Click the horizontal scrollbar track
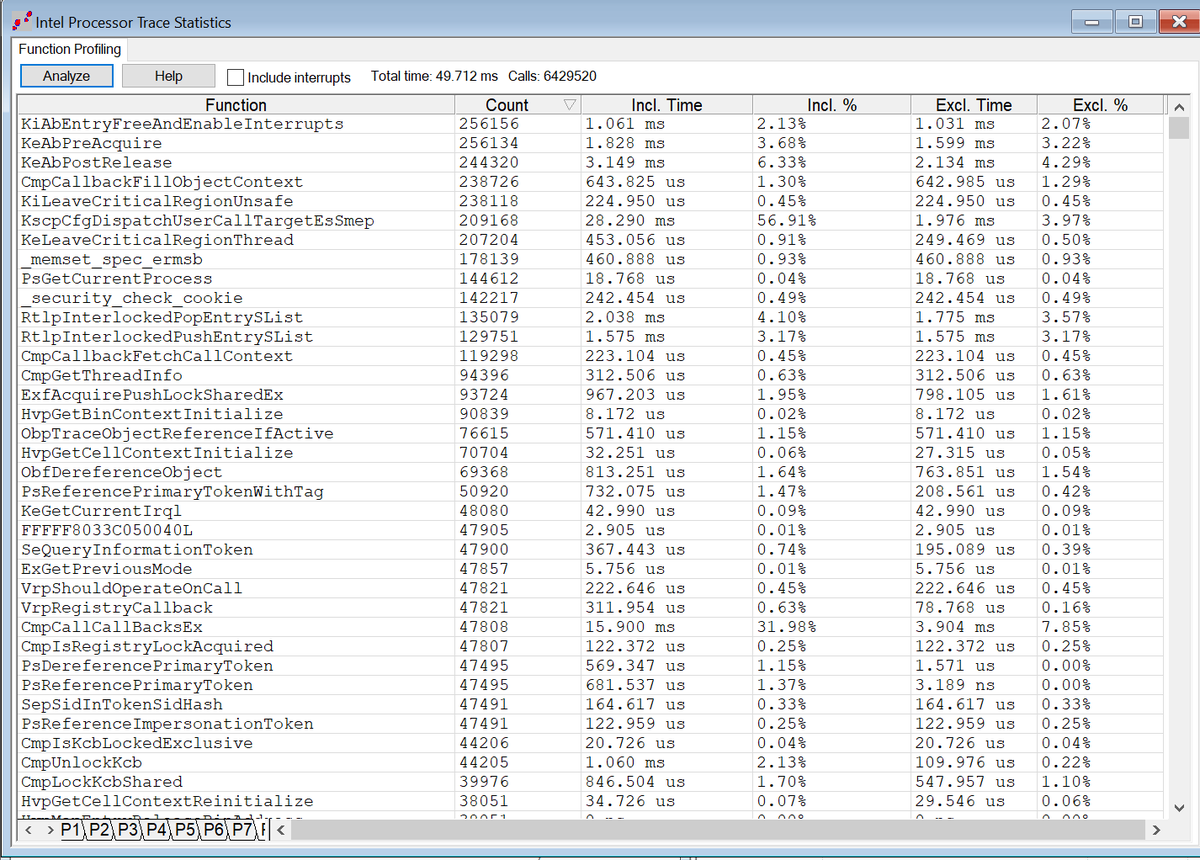This screenshot has height=860, width=1200. pyautogui.click(x=718, y=829)
